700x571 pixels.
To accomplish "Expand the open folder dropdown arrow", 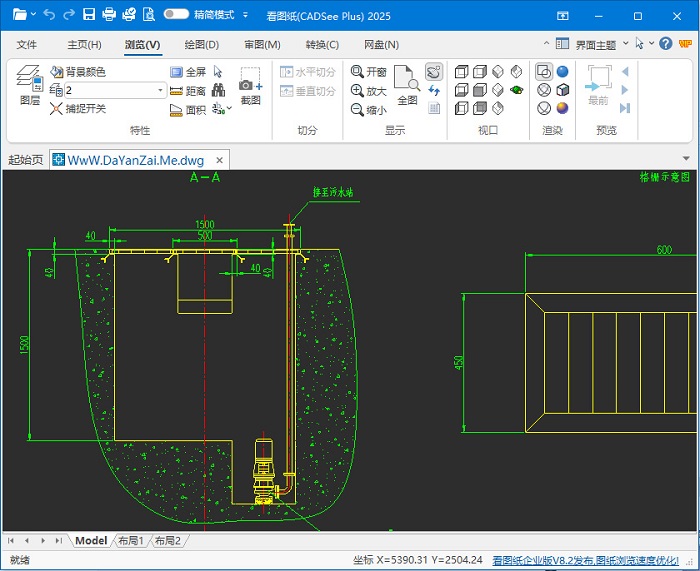I will [33, 15].
